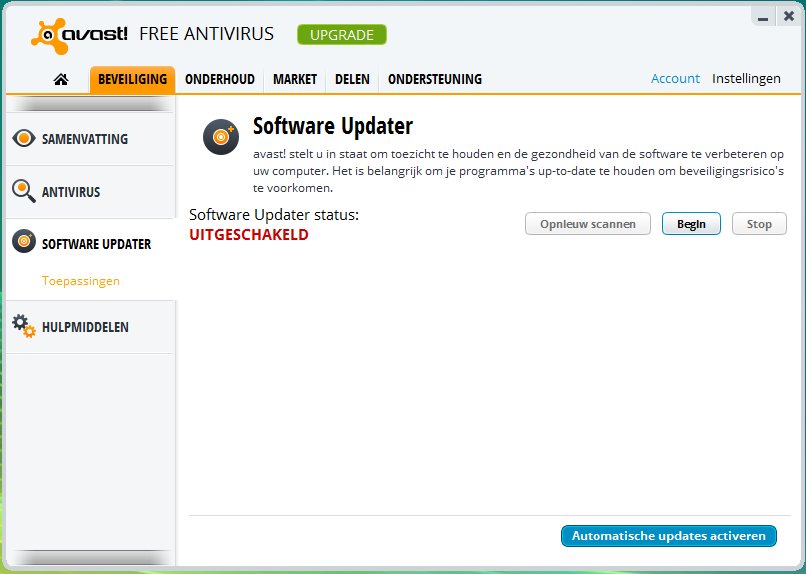Image resolution: width=806 pixels, height=574 pixels.
Task: Click the Begin button
Action: click(x=691, y=224)
